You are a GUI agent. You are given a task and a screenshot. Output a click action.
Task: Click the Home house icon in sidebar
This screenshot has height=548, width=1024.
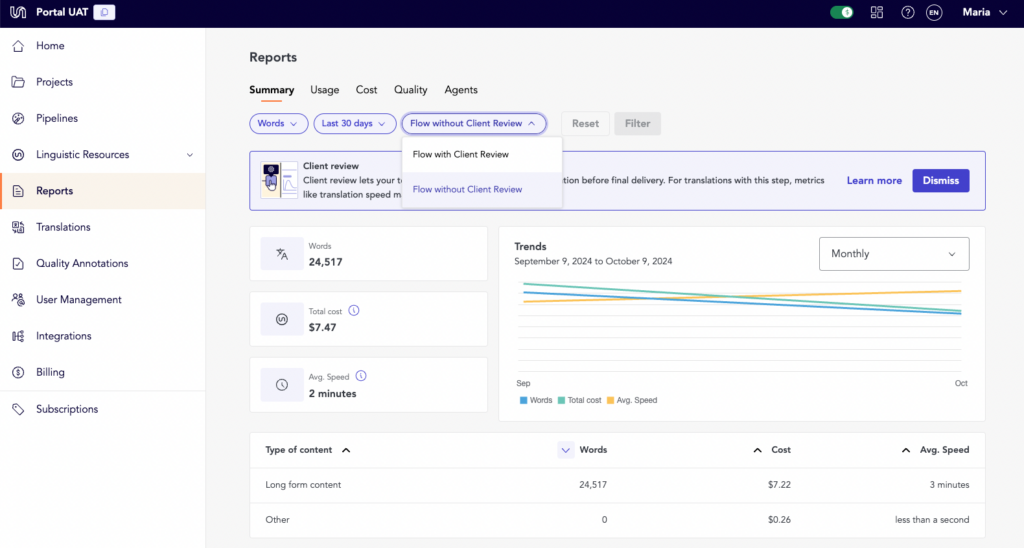point(18,46)
